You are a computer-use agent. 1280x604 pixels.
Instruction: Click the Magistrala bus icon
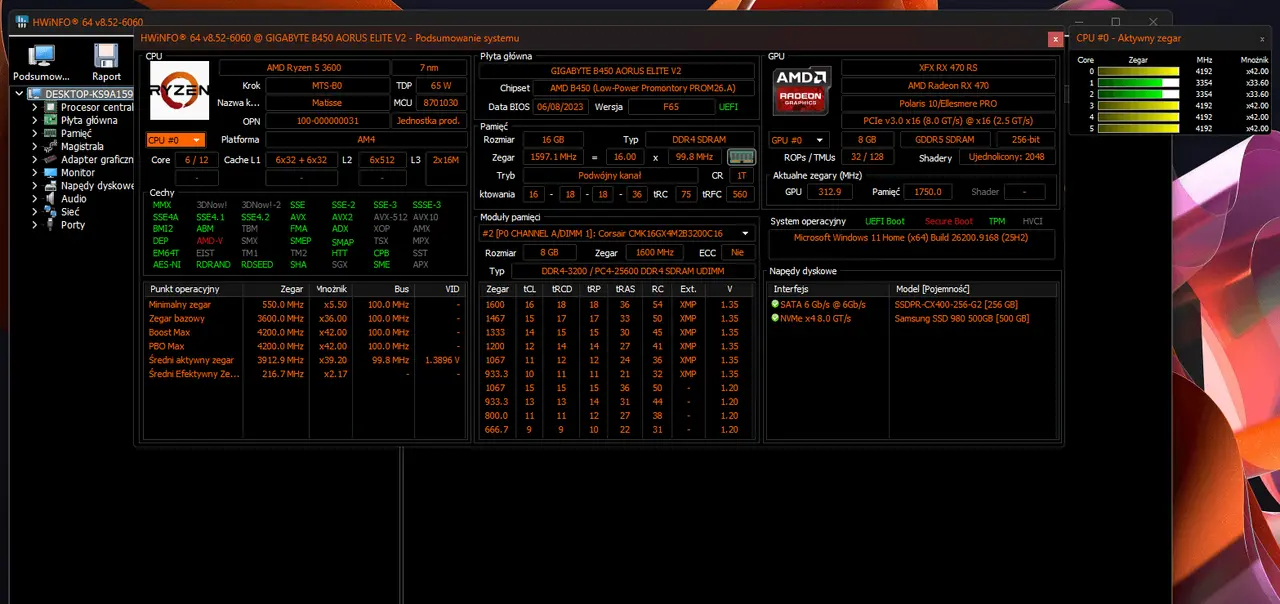click(52, 146)
